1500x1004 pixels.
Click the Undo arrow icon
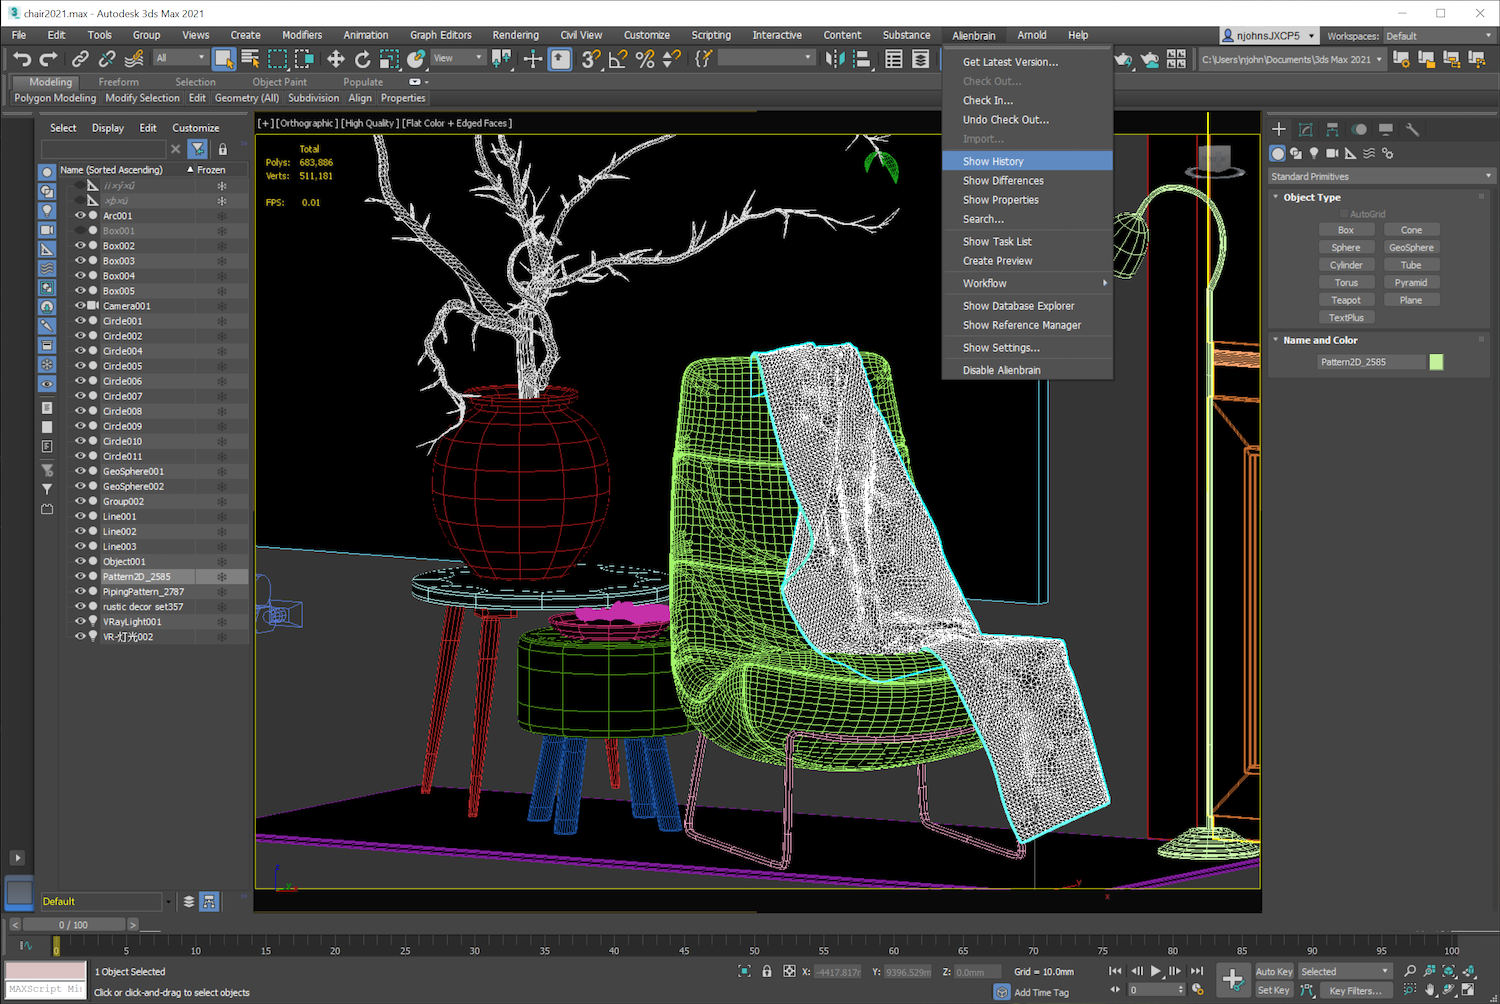22,60
